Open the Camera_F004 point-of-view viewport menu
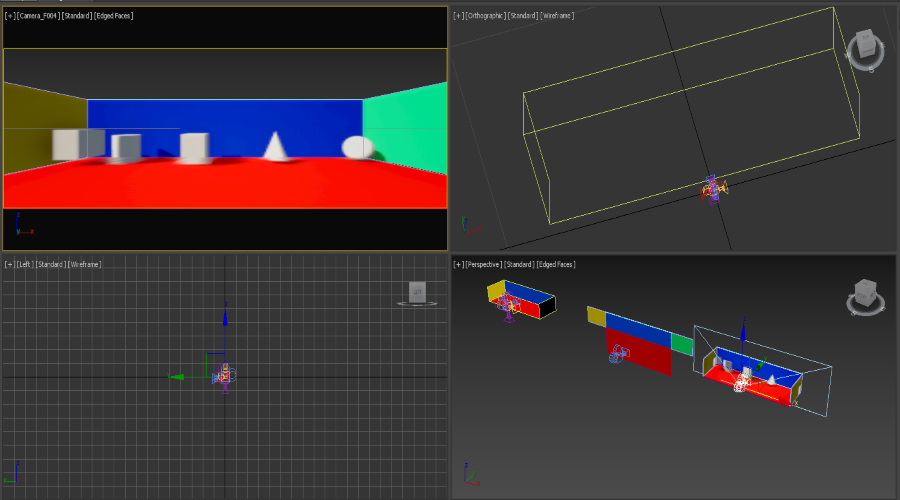The width and height of the screenshot is (900, 500). click(38, 16)
